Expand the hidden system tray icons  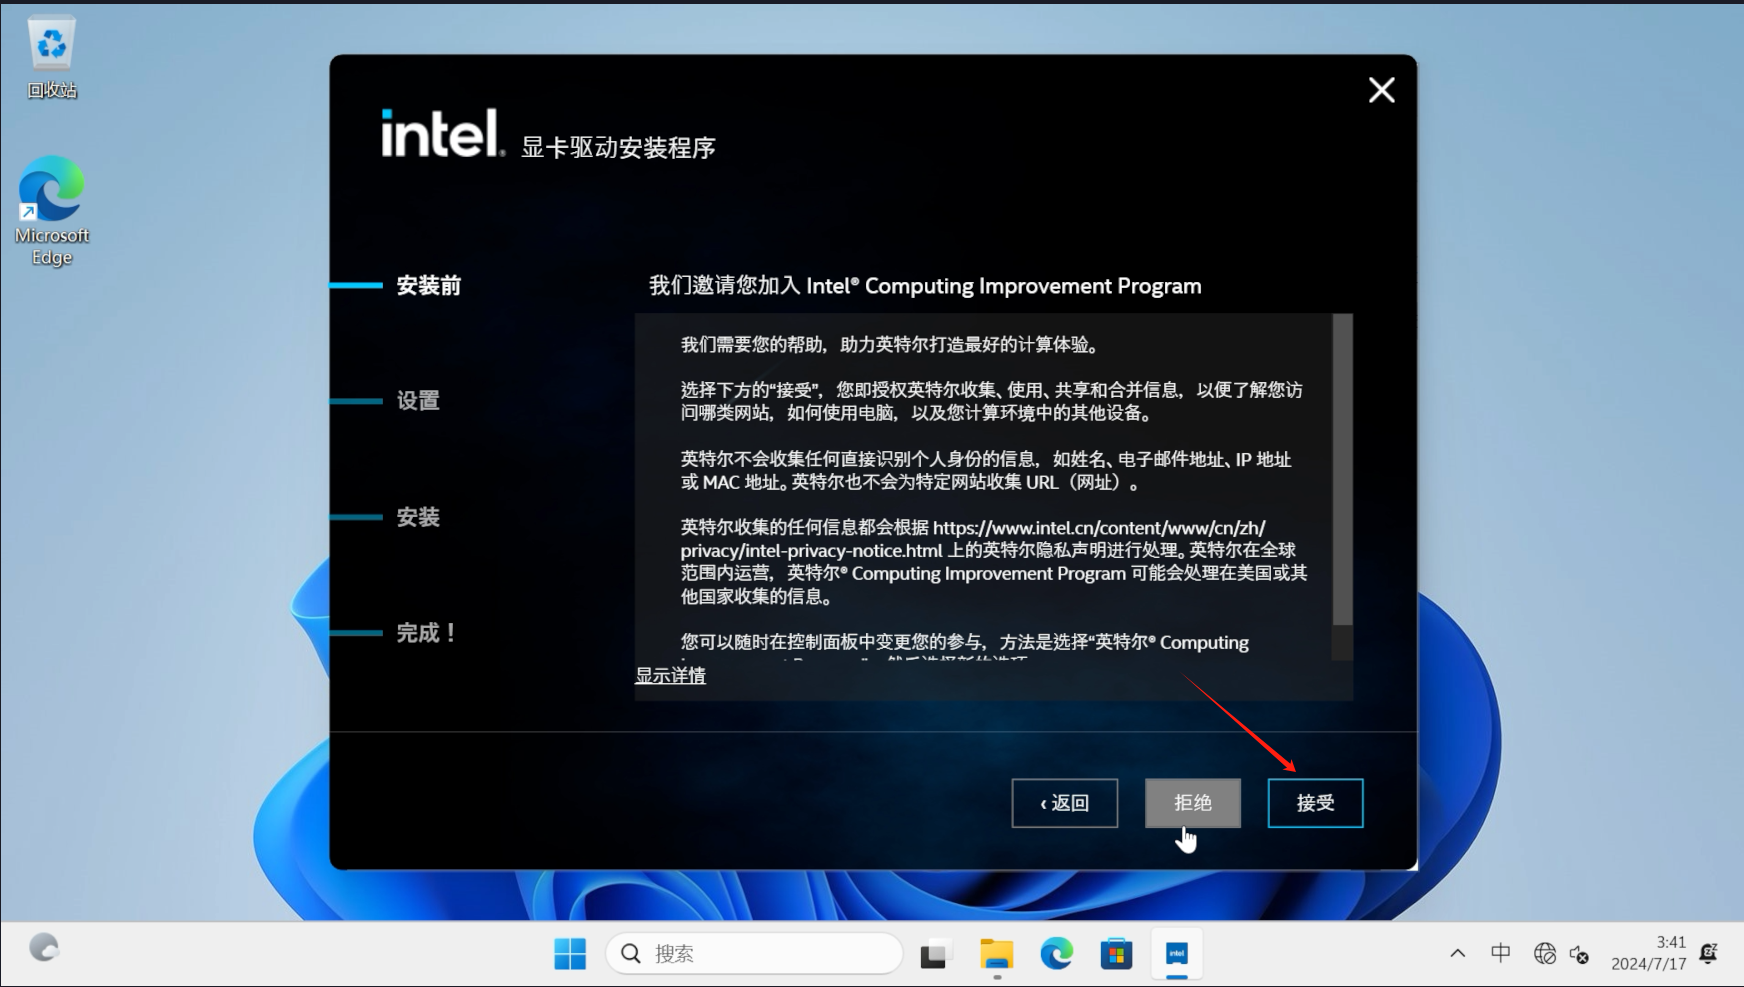1458,954
